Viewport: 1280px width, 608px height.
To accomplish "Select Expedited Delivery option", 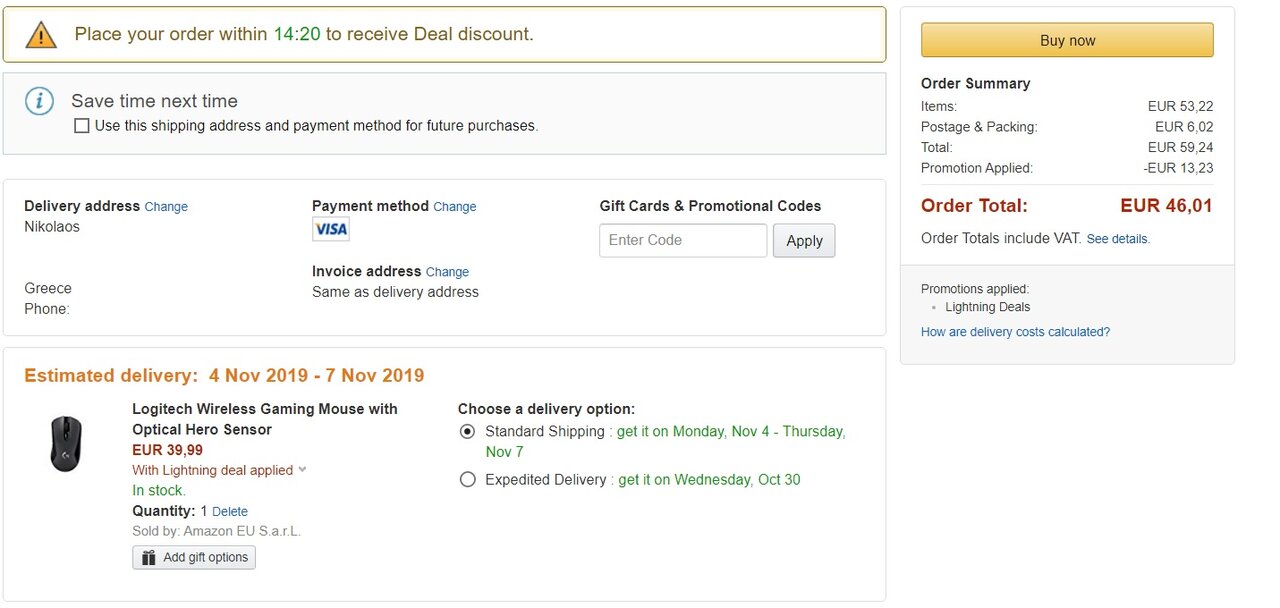I will click(467, 480).
